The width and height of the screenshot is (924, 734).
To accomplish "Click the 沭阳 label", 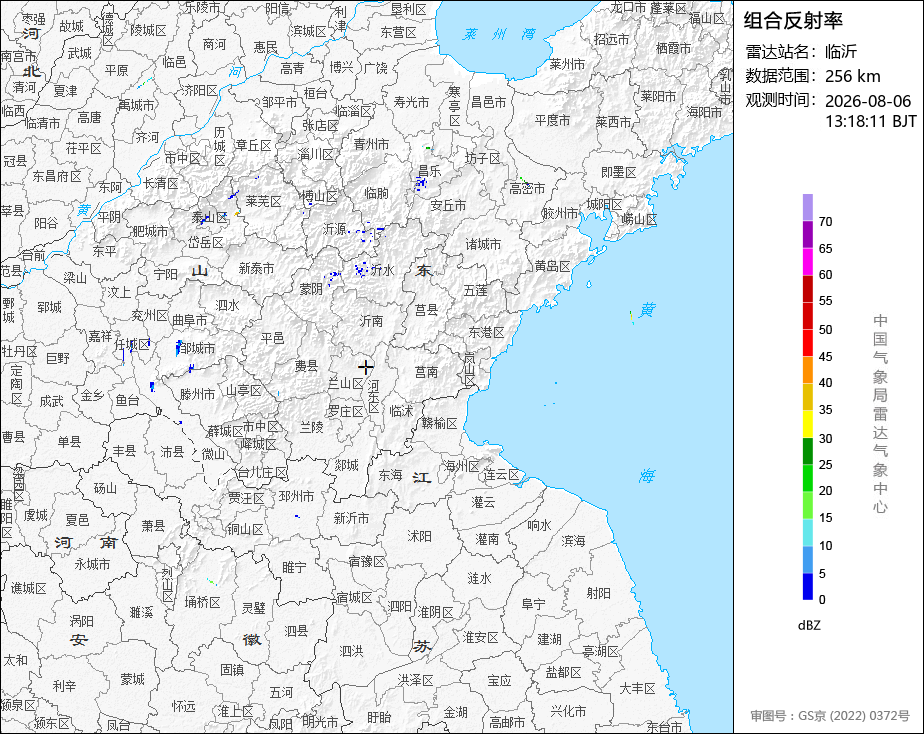I will tap(420, 536).
